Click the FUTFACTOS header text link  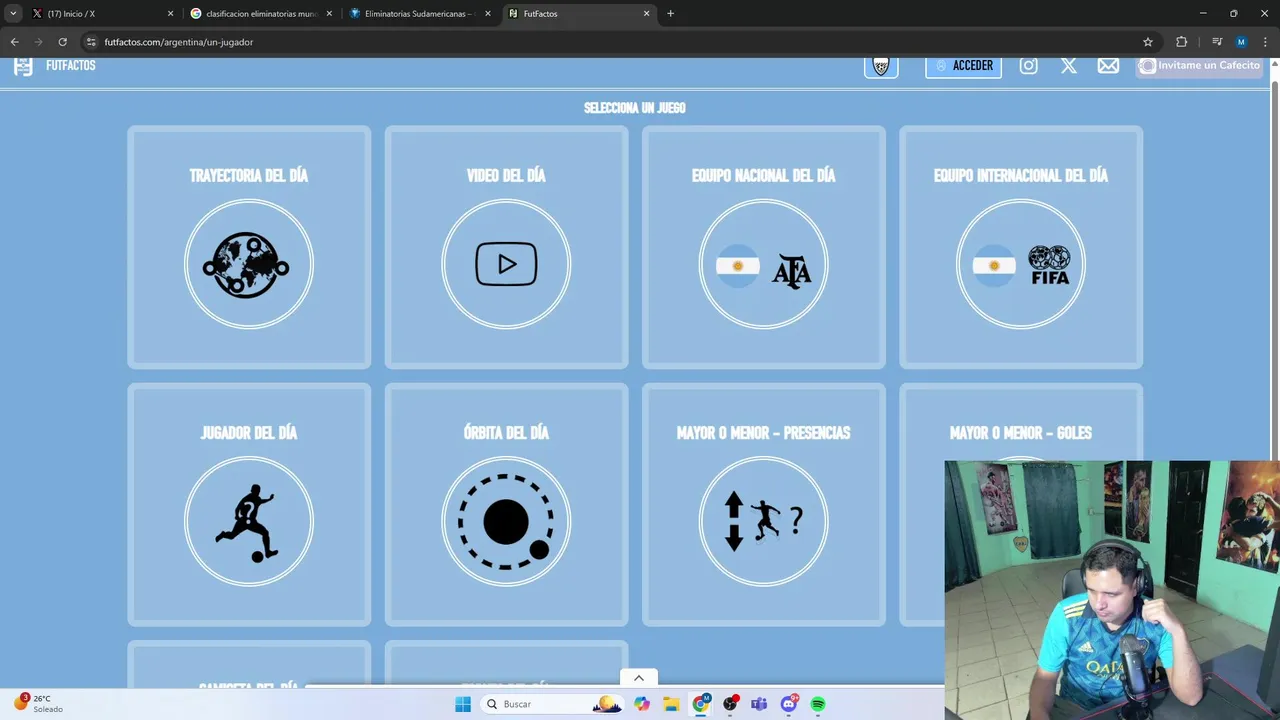[70, 66]
